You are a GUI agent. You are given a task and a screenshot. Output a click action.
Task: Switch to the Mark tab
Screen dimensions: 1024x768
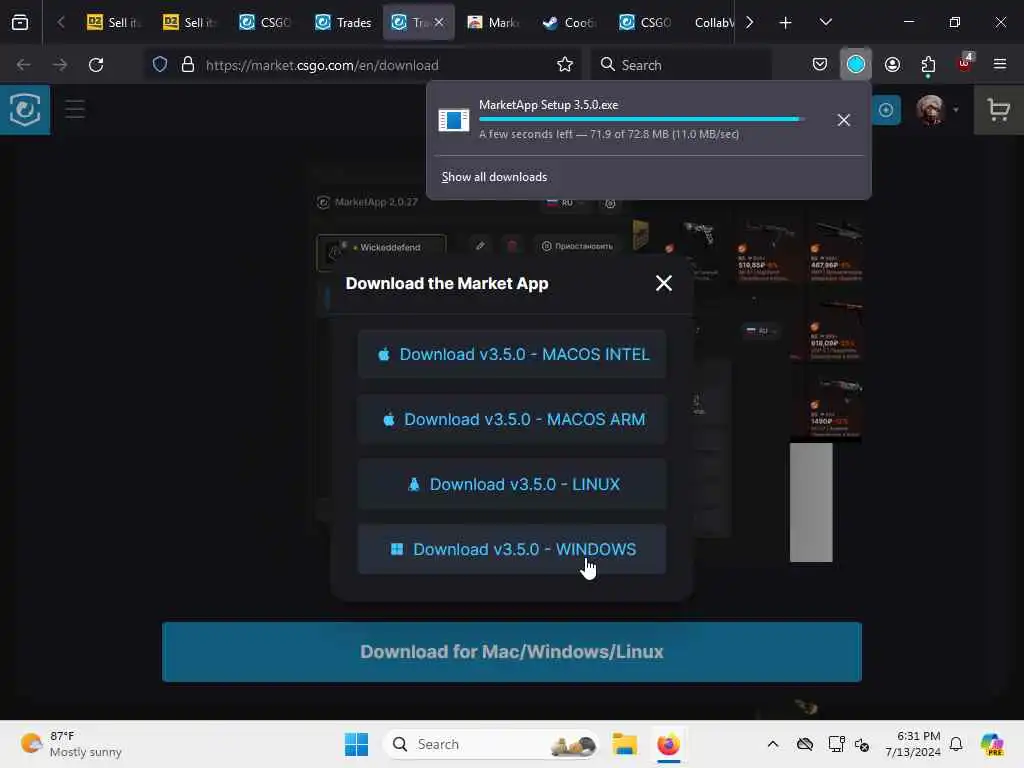(x=494, y=22)
